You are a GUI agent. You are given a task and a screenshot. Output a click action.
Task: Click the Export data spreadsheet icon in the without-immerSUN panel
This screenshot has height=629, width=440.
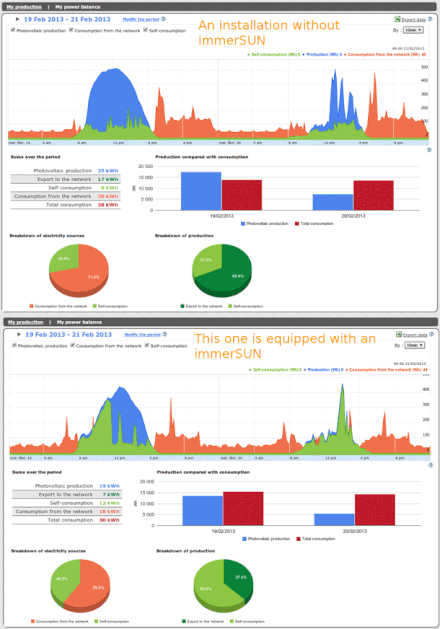pos(397,19)
